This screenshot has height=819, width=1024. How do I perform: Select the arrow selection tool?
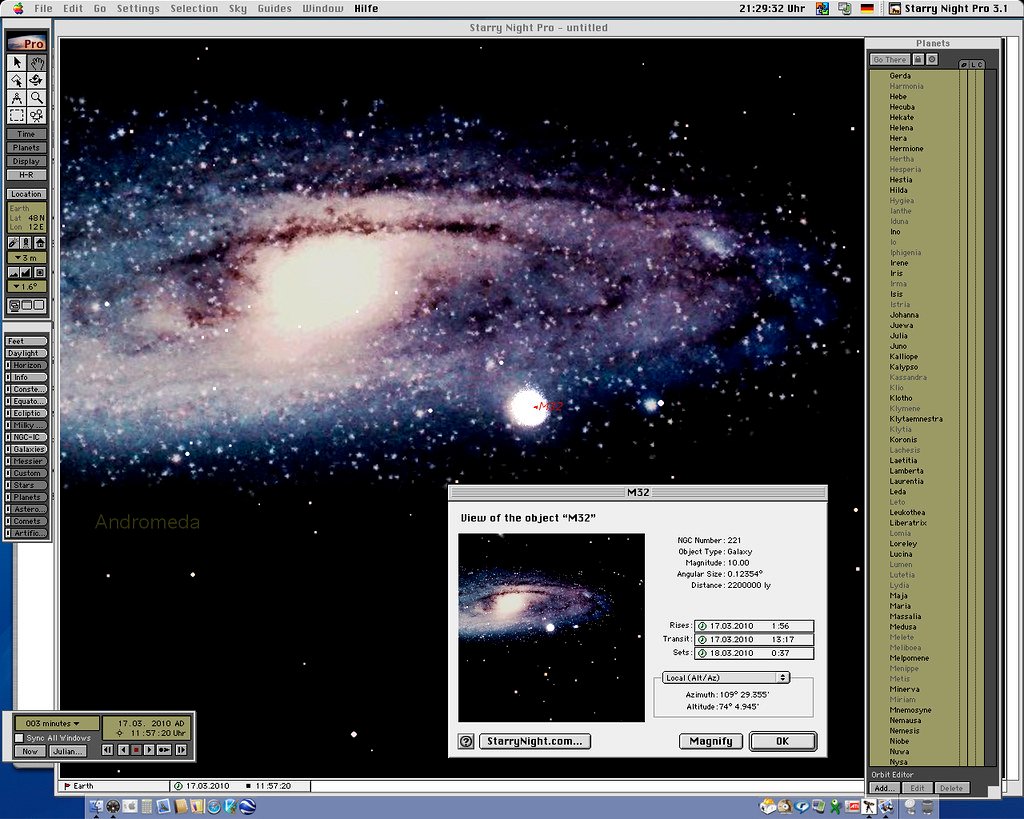pos(17,63)
